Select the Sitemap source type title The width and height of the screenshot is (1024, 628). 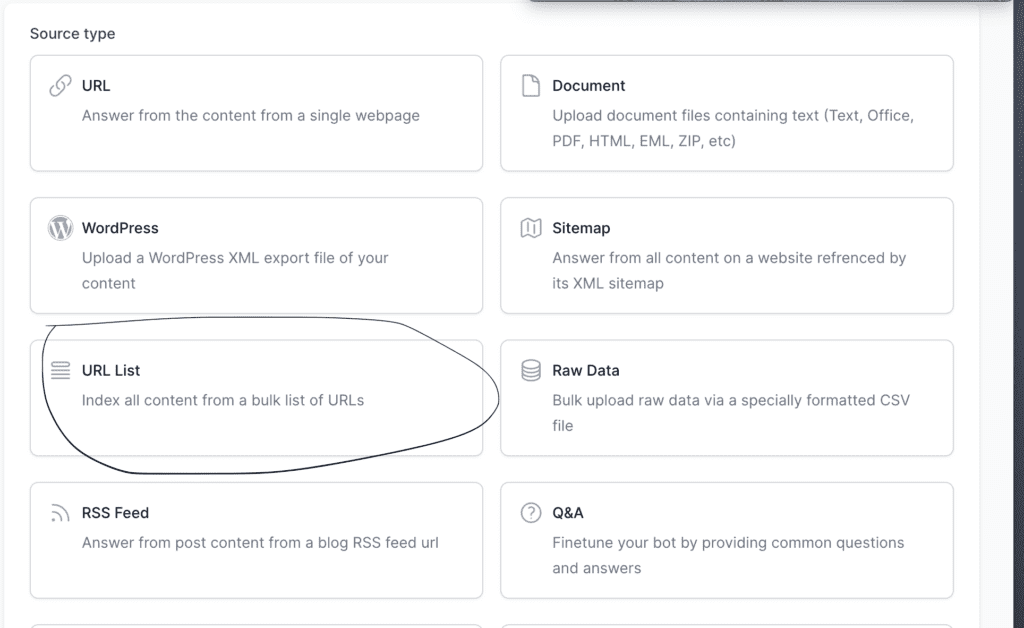coord(581,228)
